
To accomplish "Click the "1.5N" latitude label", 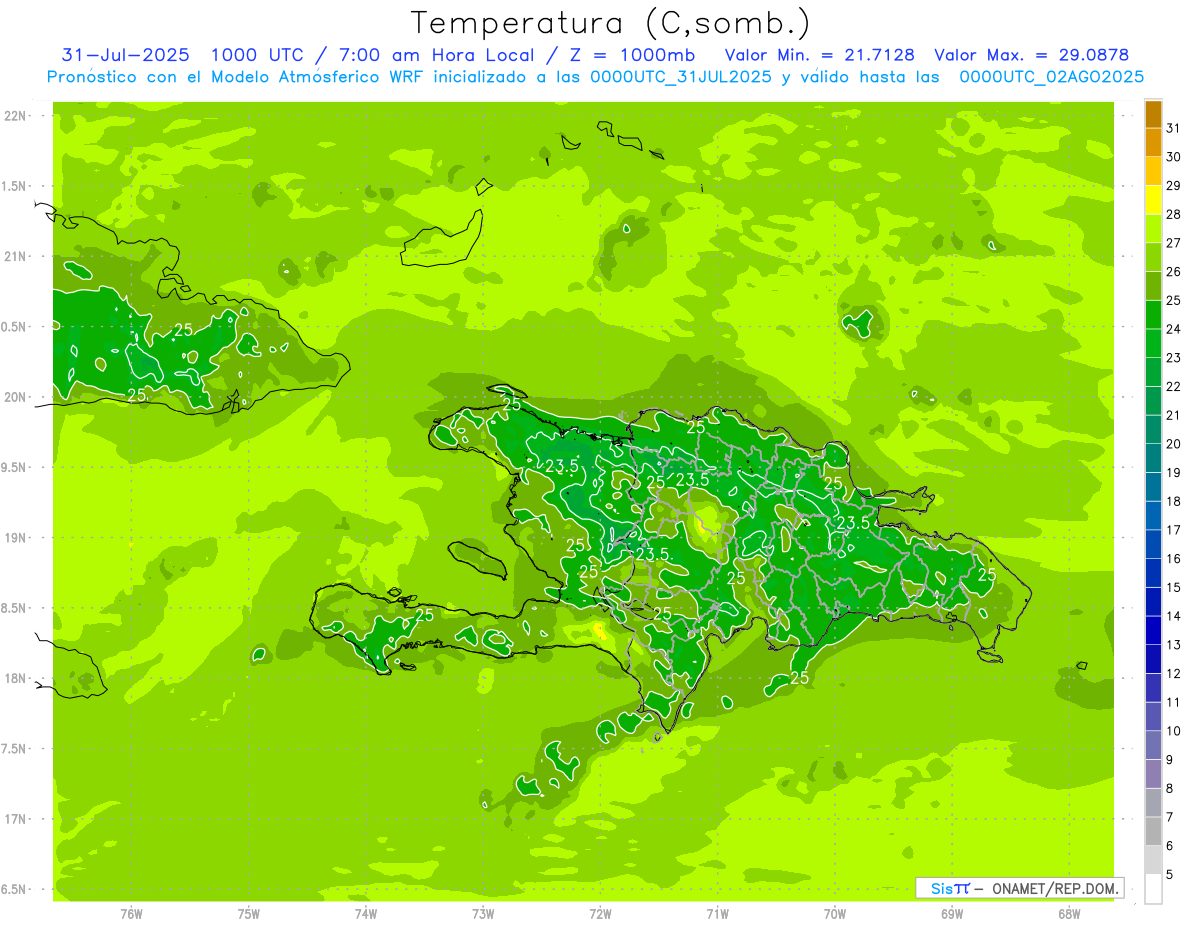I will point(15,186).
